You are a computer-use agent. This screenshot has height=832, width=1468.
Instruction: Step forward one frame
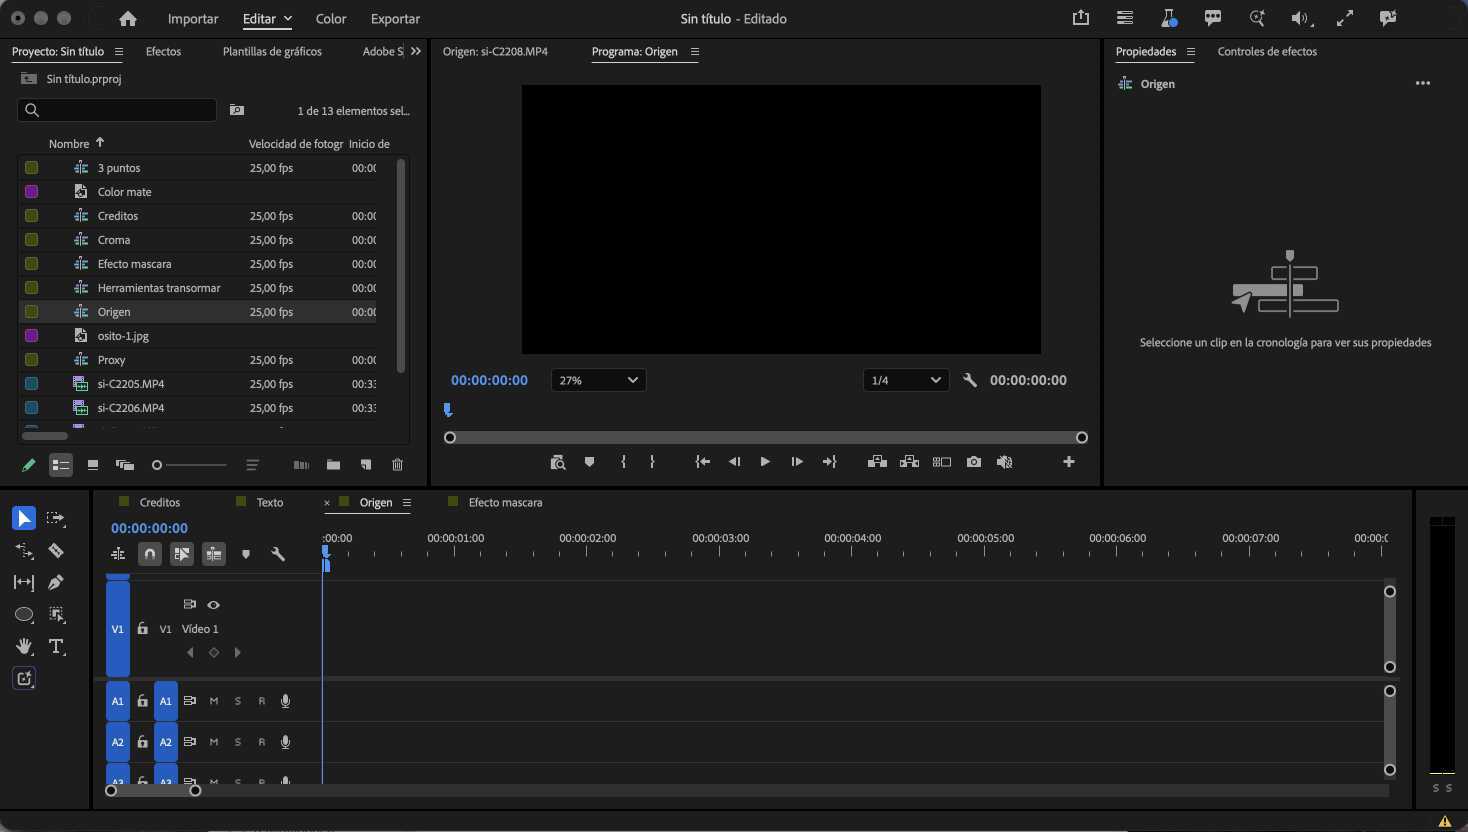point(797,462)
